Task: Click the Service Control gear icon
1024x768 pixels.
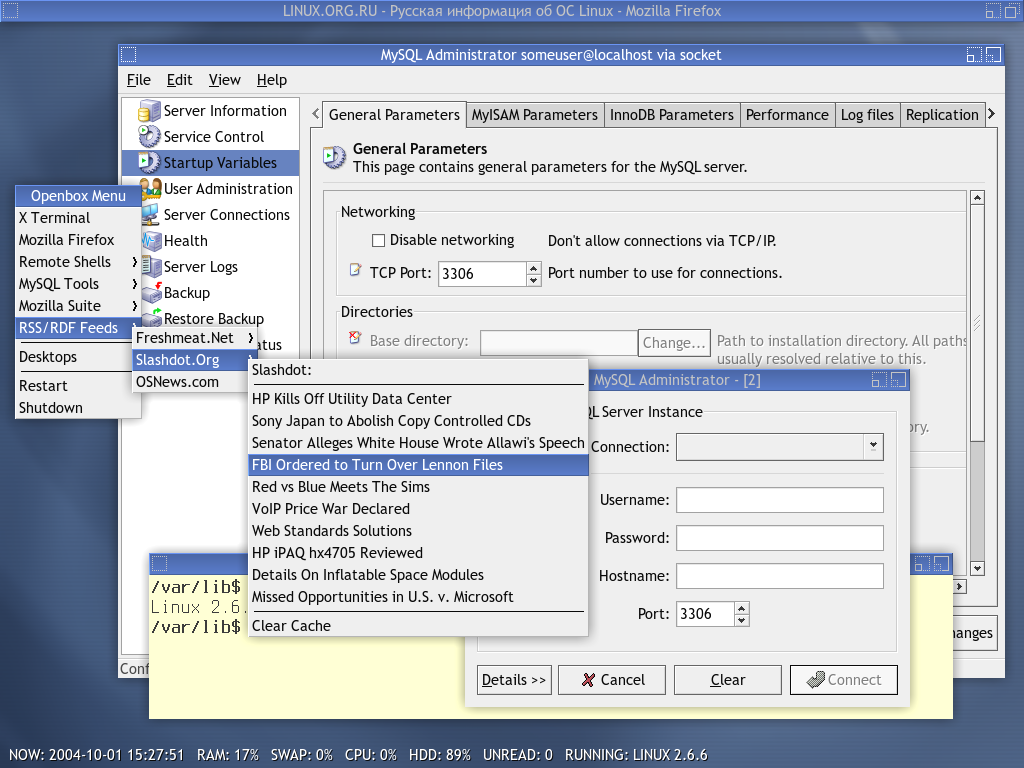Action: 150,136
